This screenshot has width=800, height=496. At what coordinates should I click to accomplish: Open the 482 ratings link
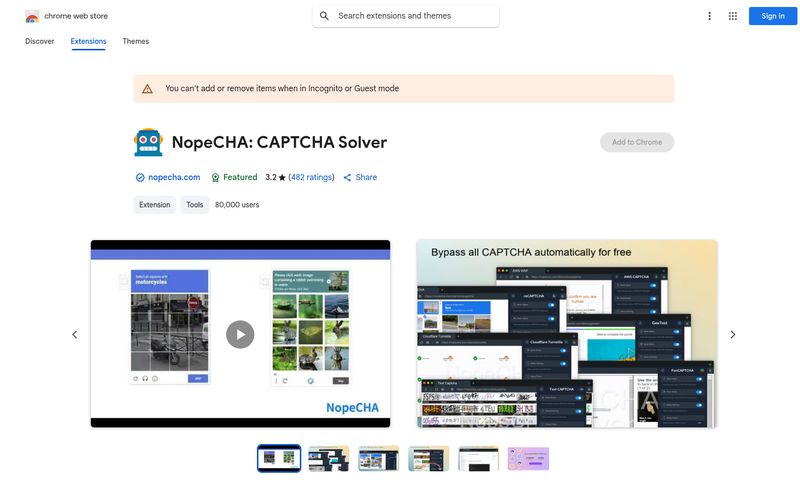click(311, 177)
